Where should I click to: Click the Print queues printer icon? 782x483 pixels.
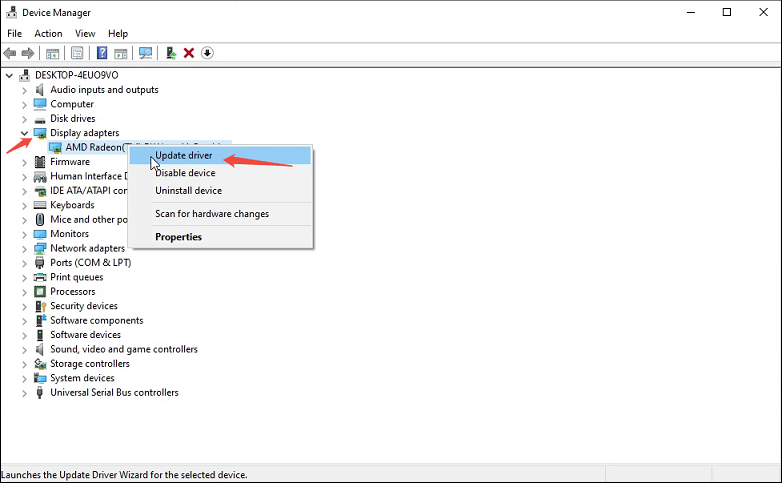40,277
